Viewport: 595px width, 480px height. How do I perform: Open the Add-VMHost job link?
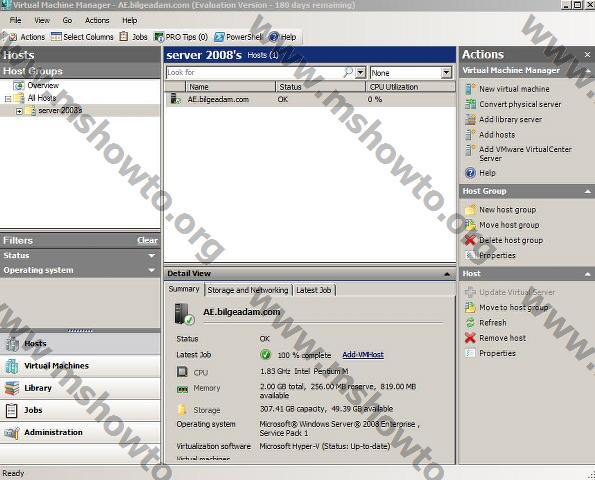click(363, 355)
